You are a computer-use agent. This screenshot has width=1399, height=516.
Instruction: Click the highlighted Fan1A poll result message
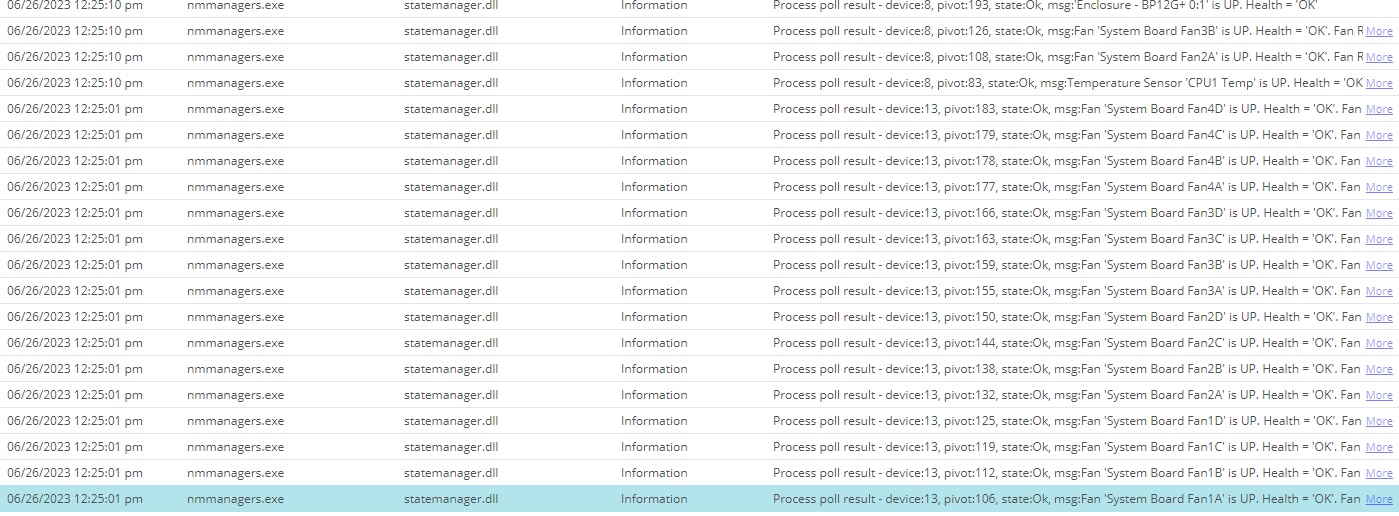click(1068, 499)
